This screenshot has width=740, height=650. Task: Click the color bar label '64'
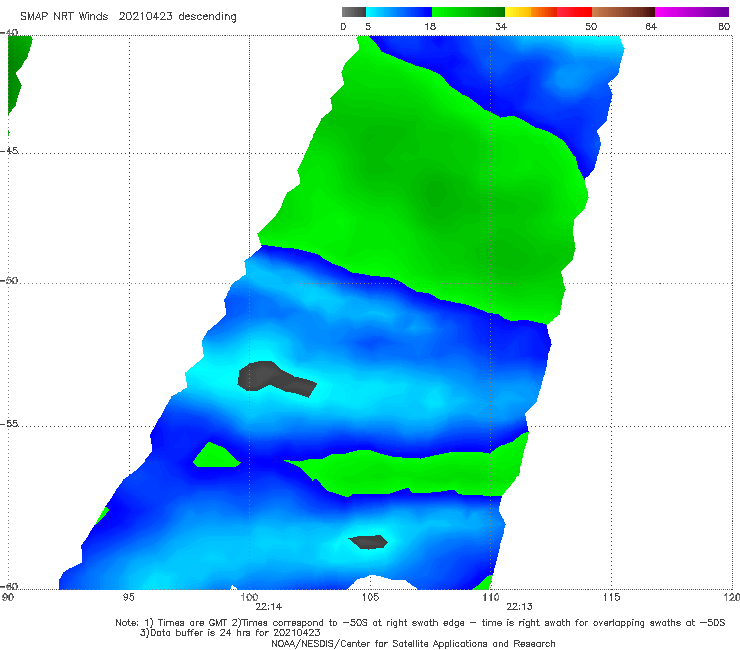[x=651, y=26]
